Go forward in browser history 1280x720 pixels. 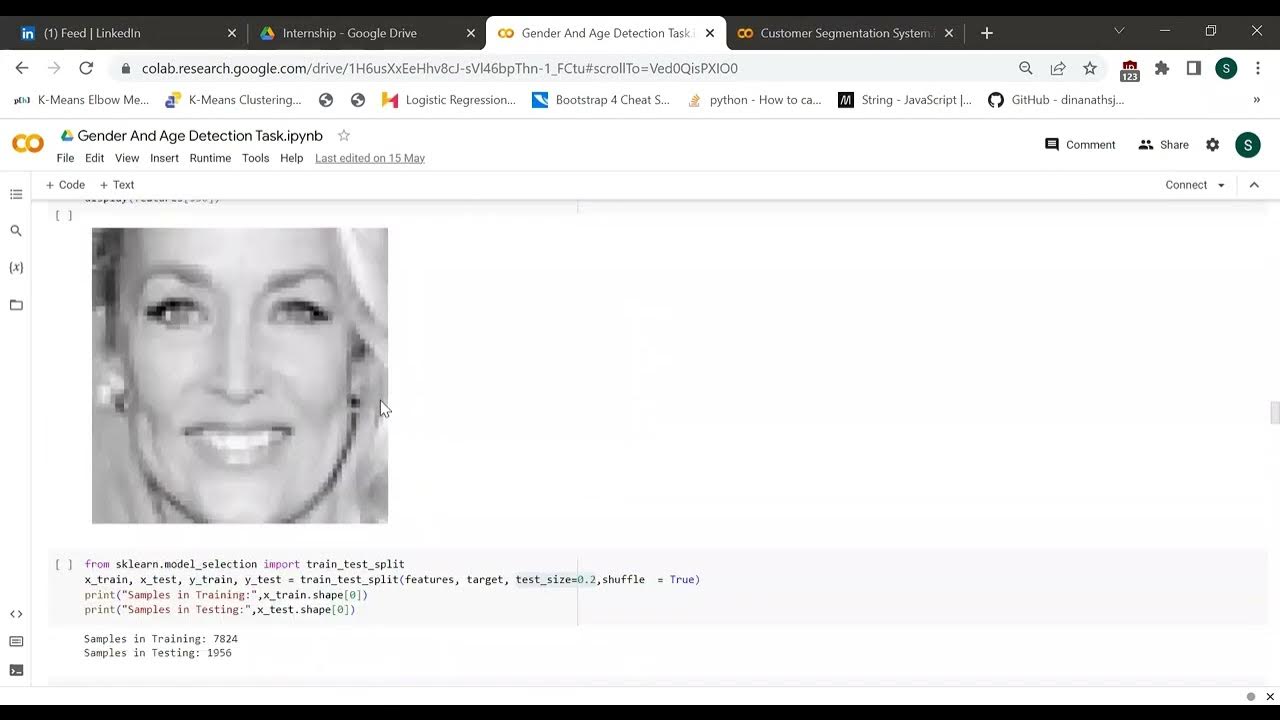pos(54,68)
